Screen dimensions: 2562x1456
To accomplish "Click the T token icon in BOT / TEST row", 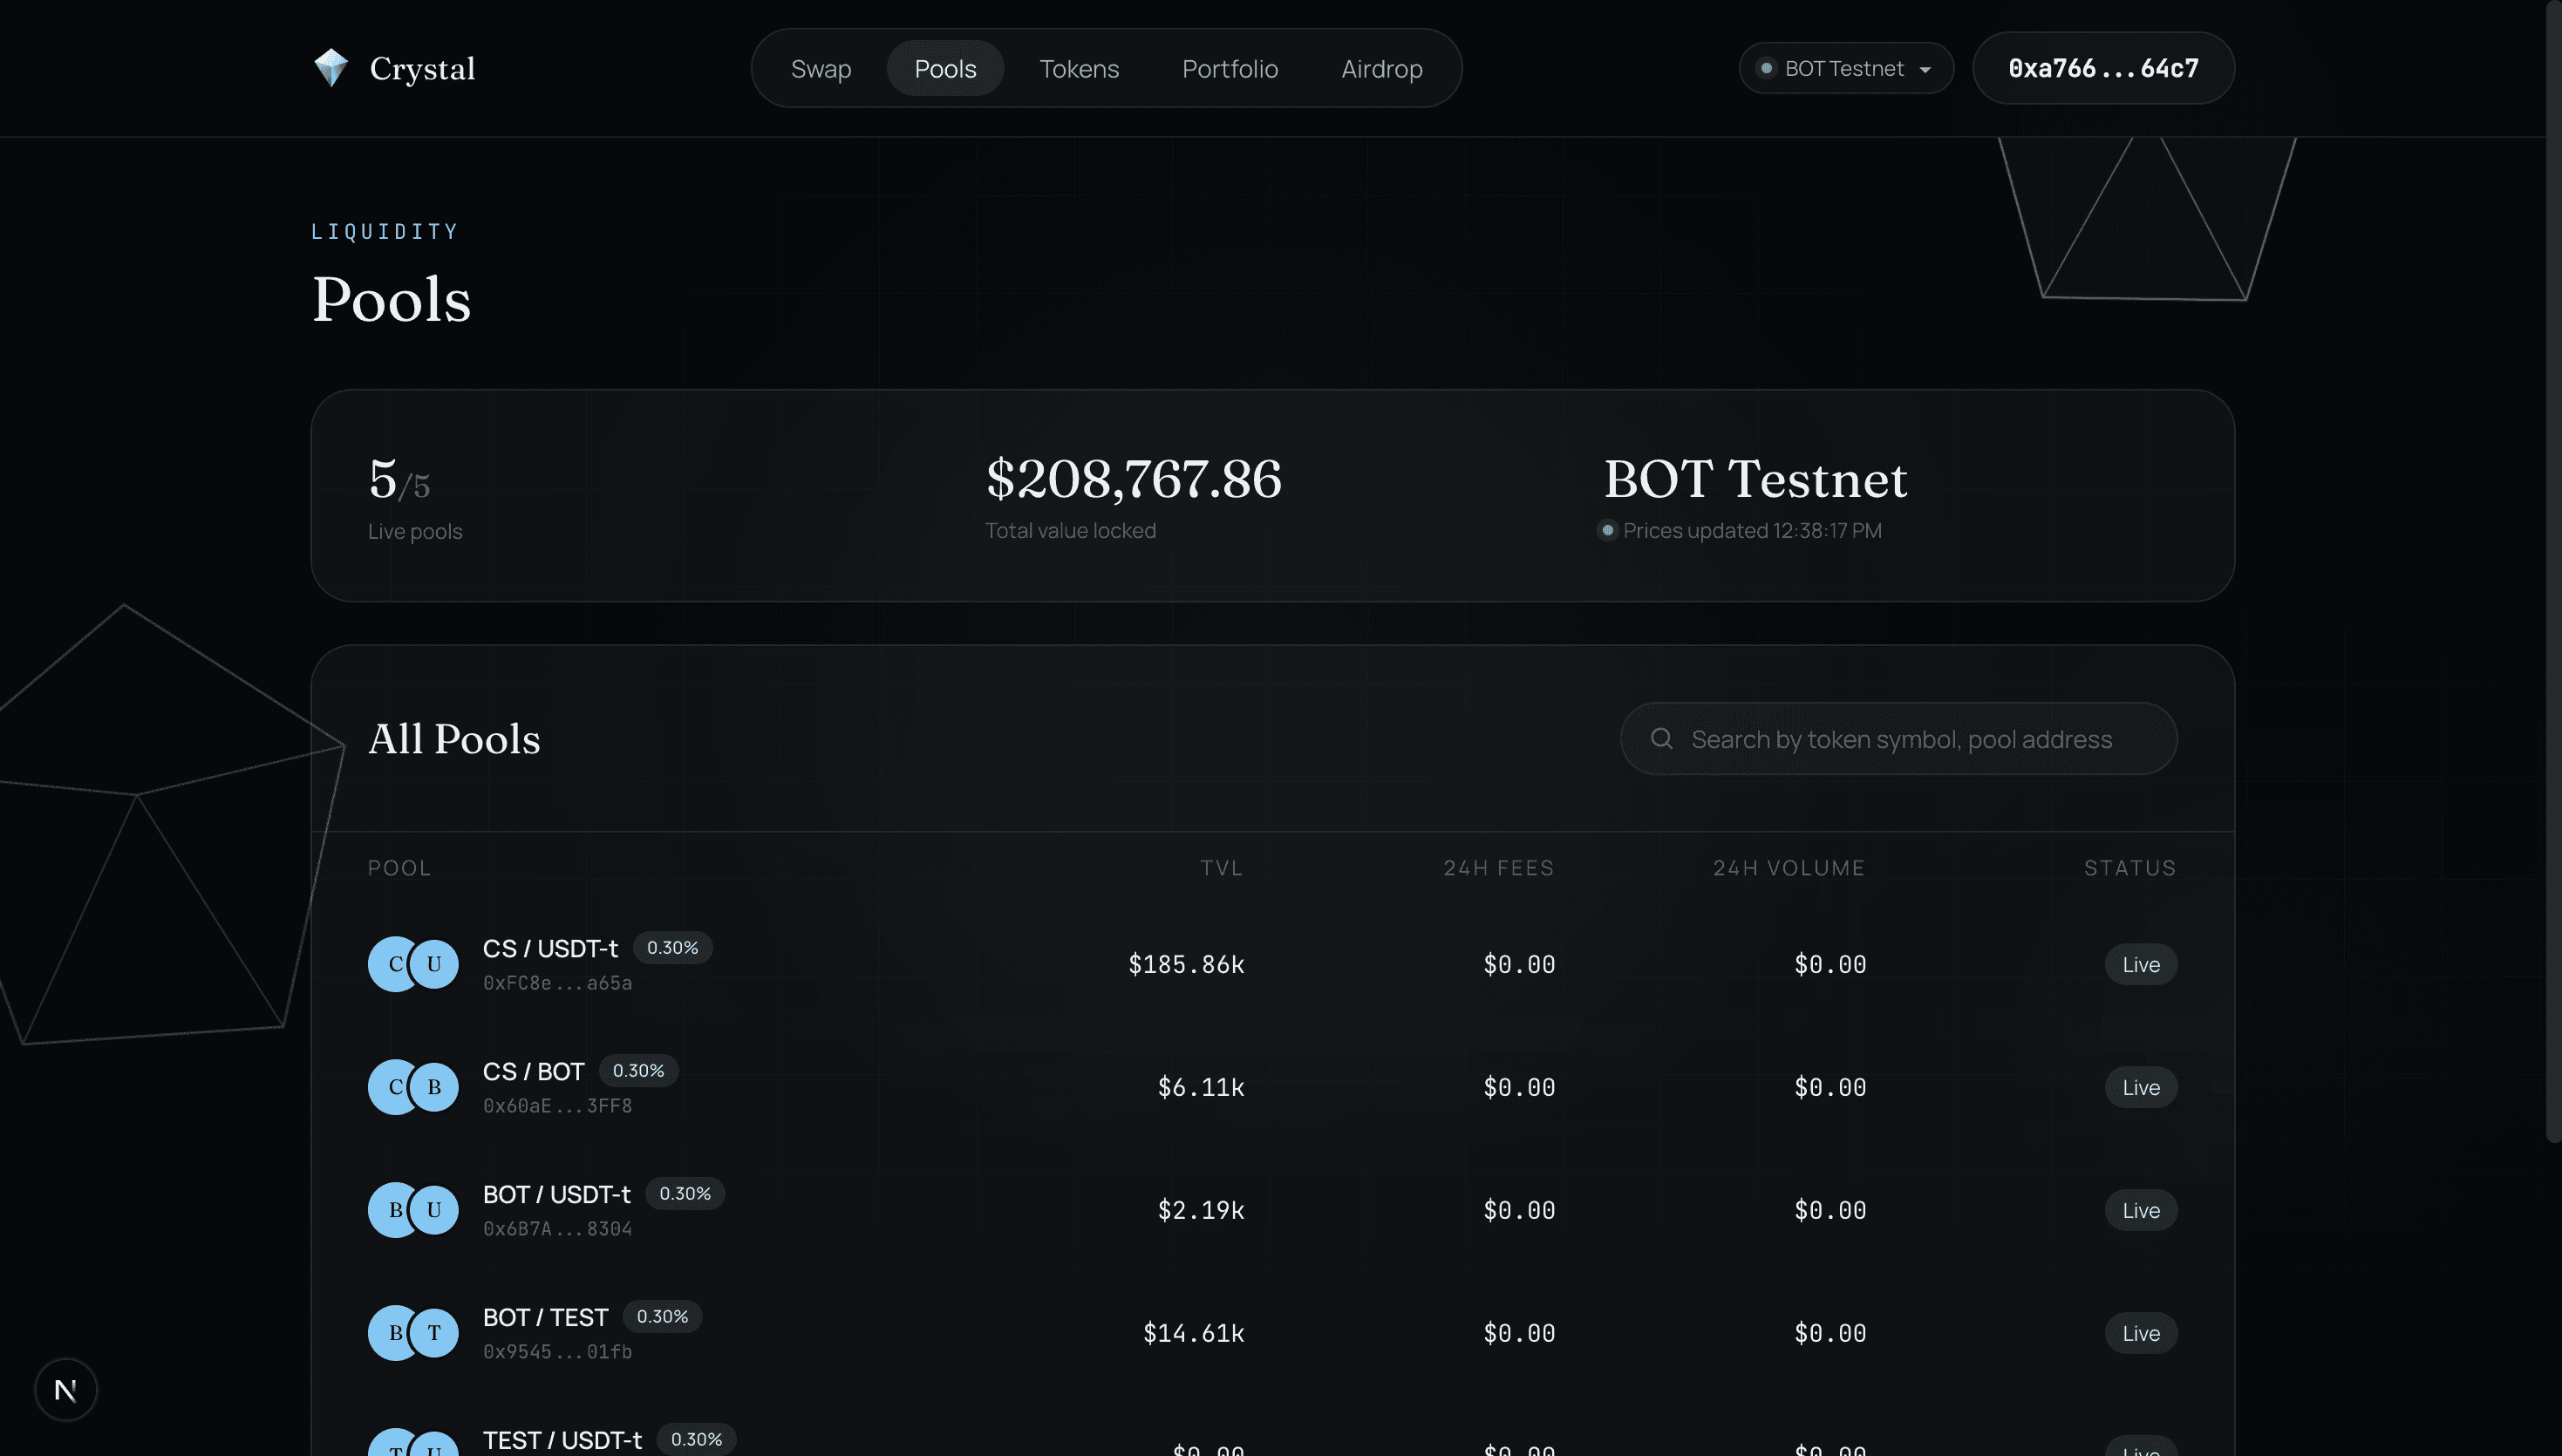I will (434, 1333).
